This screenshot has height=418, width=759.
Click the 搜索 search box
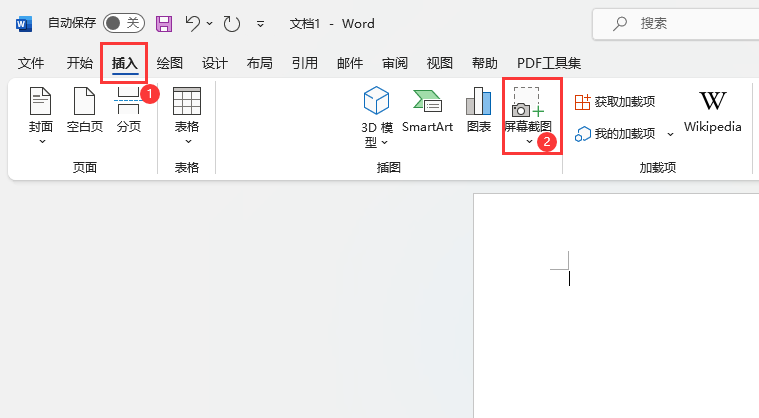point(676,23)
